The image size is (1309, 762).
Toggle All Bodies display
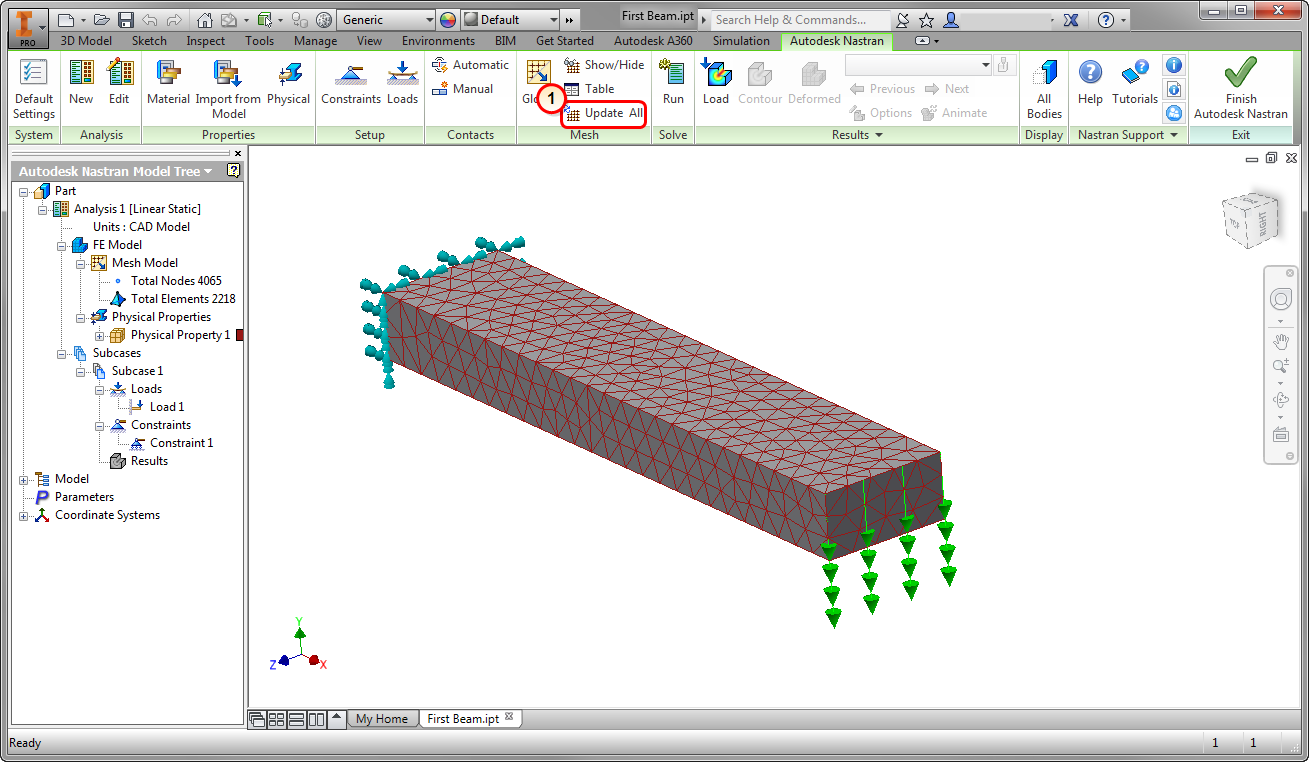pos(1044,89)
